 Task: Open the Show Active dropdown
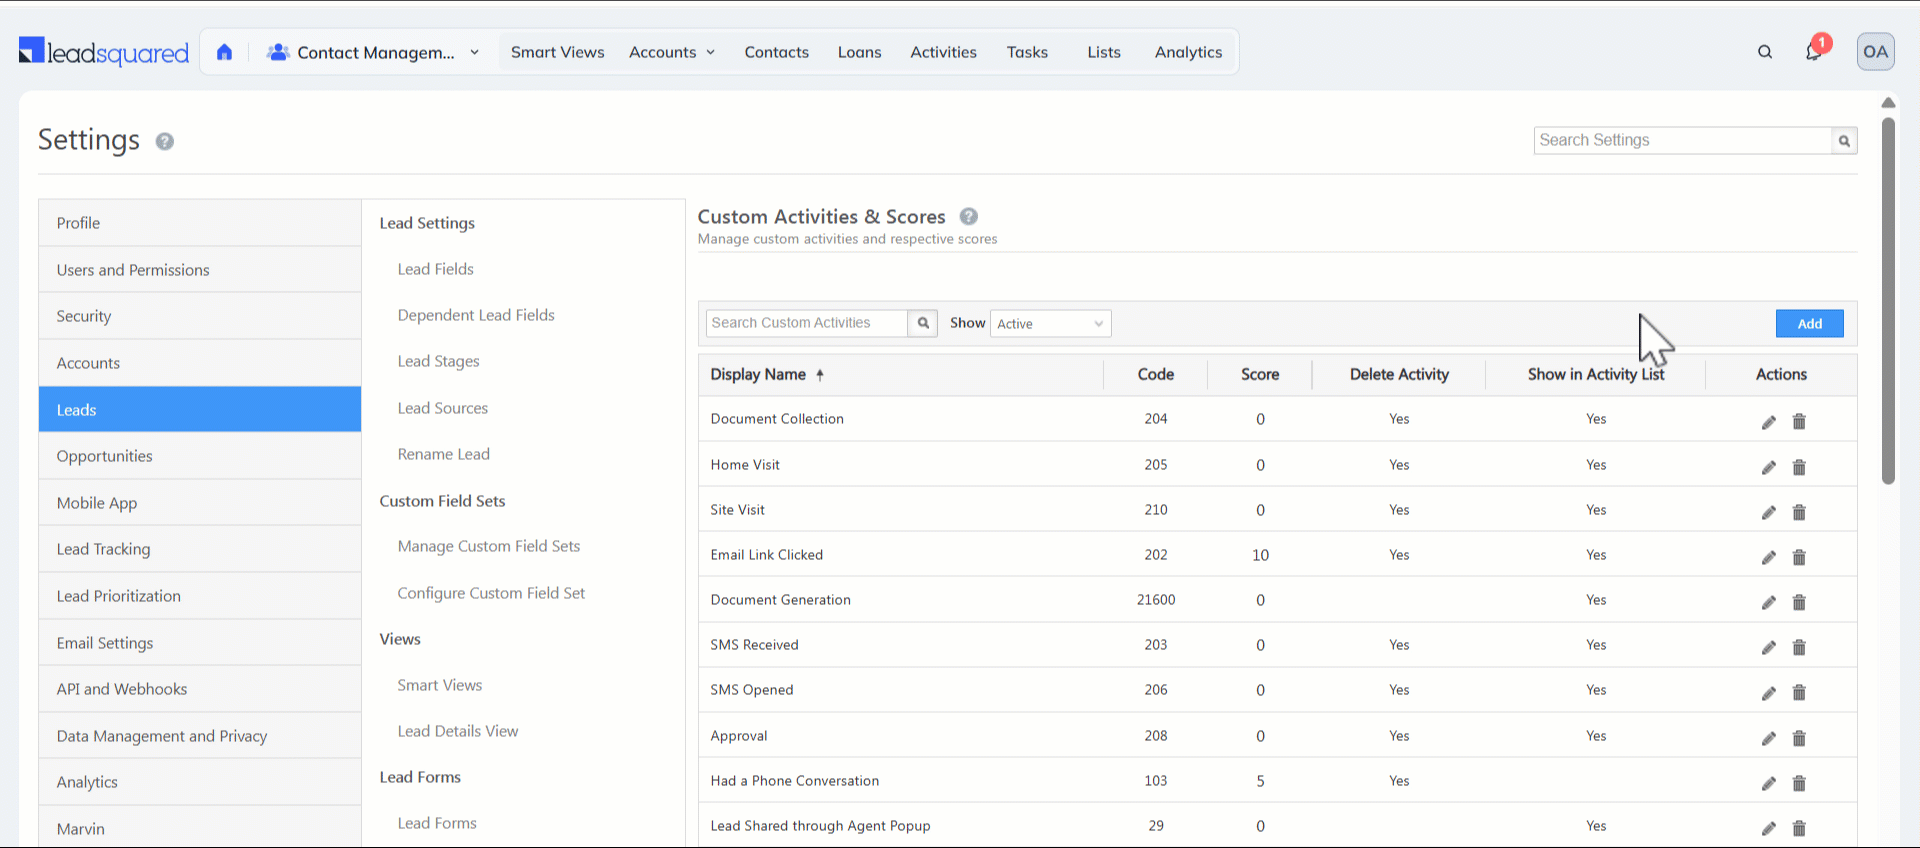[1050, 323]
